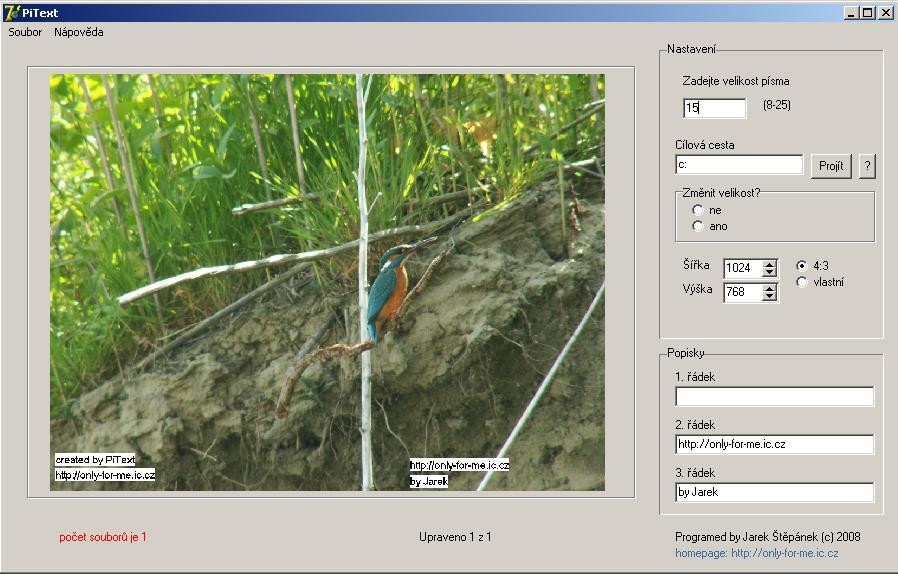This screenshot has width=898, height=574.
Task: Click the Cílová cesta path field
Action: click(x=739, y=164)
